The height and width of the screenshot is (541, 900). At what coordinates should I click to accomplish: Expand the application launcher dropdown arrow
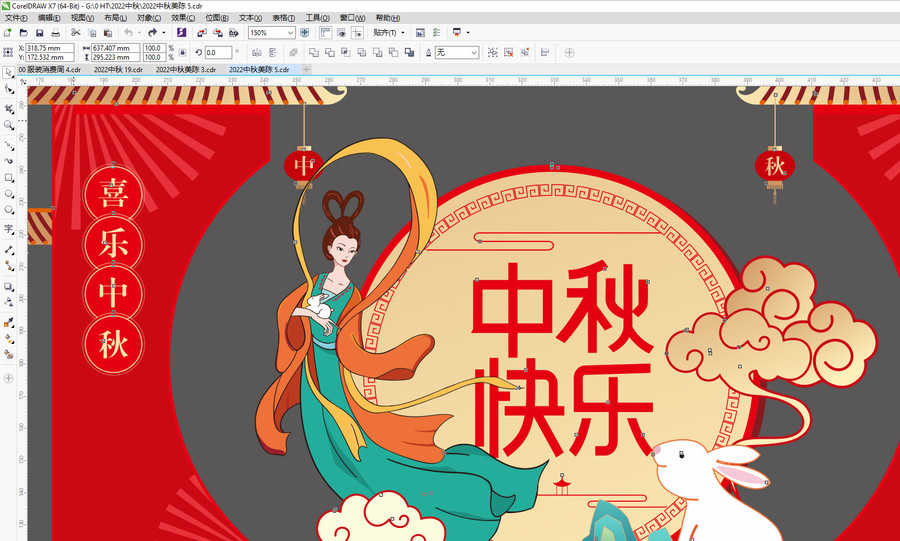point(468,33)
